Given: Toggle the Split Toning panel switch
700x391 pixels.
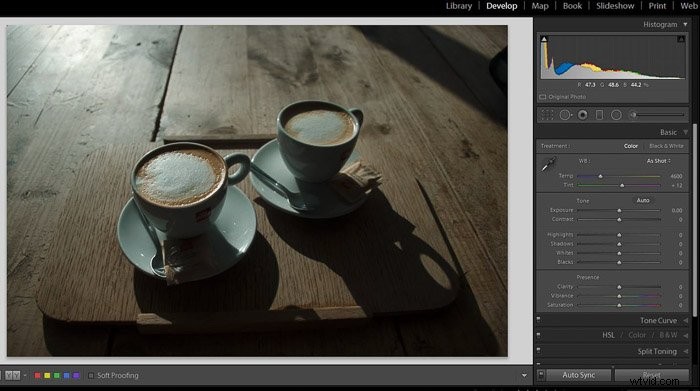Looking at the screenshot, I should point(538,351).
